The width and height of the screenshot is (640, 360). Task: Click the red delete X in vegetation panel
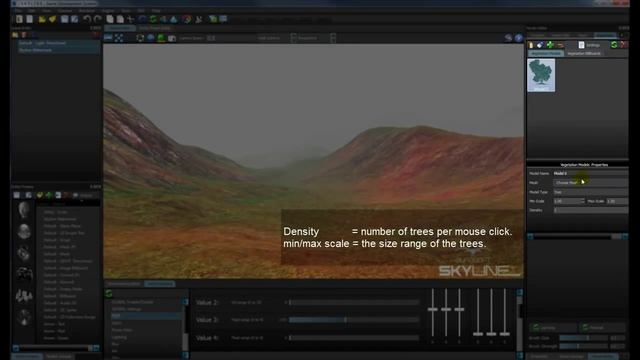(x=624, y=45)
